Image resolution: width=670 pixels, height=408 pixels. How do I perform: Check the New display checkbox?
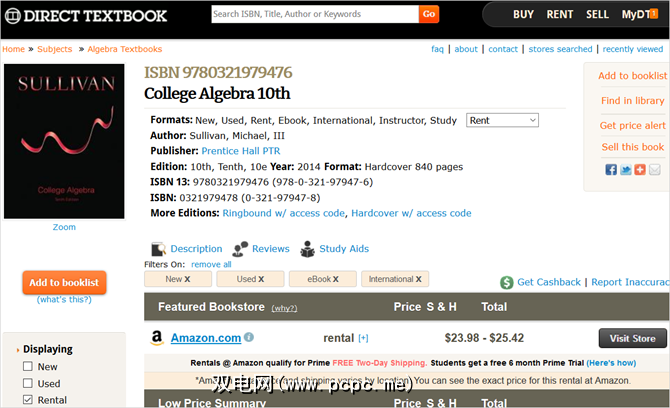28,367
